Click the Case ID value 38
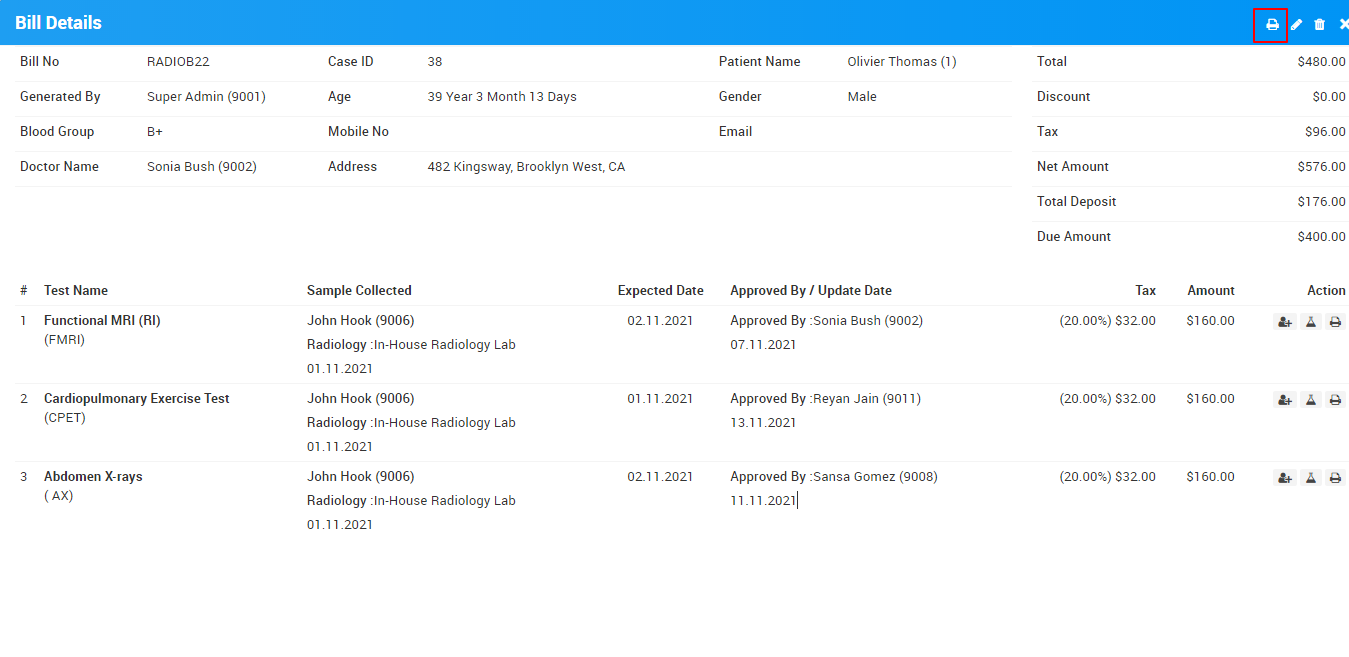The height and width of the screenshot is (657, 1349). 434,62
